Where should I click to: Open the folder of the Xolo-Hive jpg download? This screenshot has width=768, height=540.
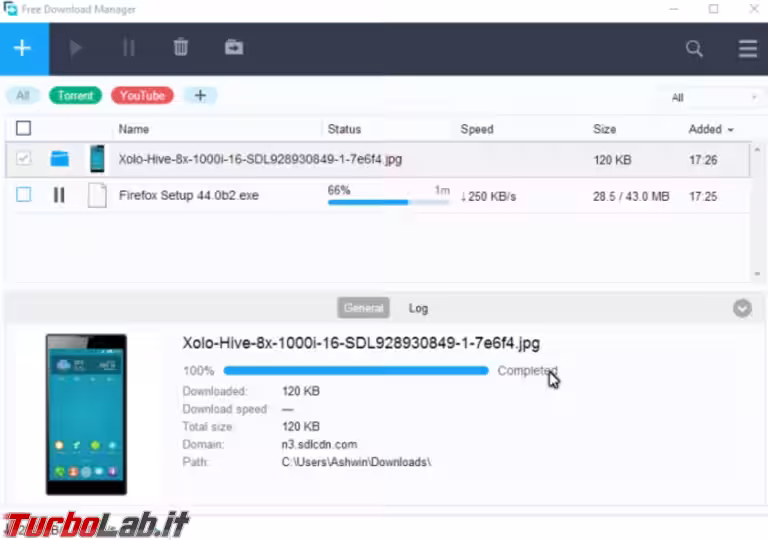[x=60, y=159]
